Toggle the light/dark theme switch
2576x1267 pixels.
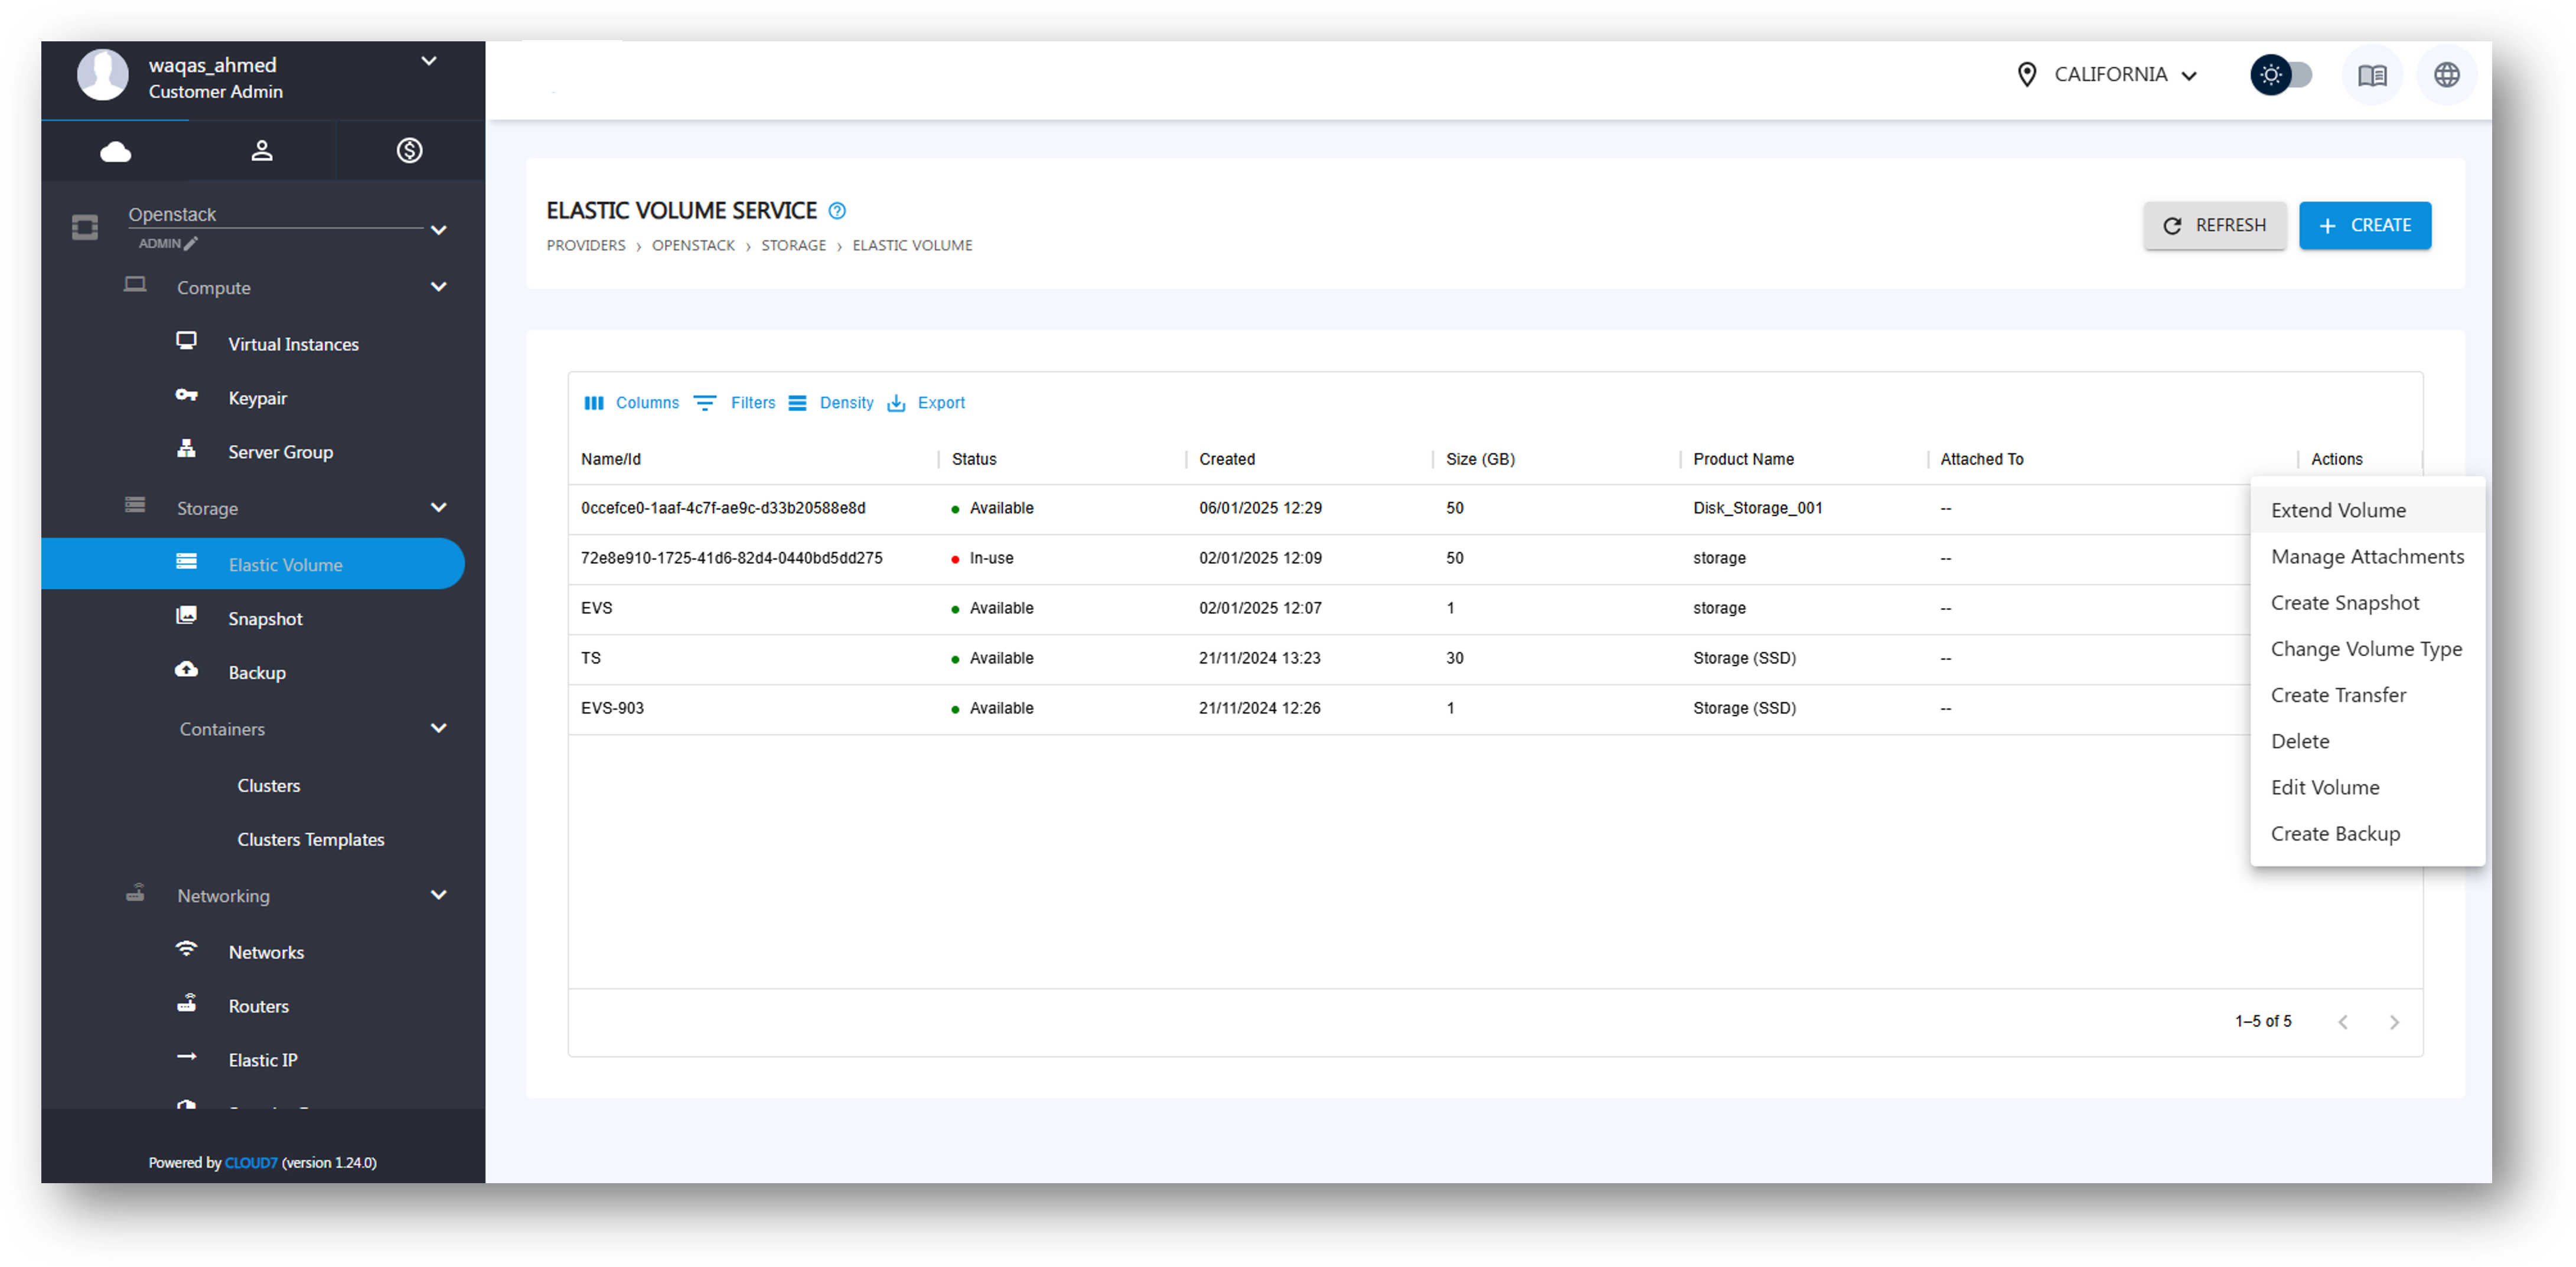(x=2281, y=75)
